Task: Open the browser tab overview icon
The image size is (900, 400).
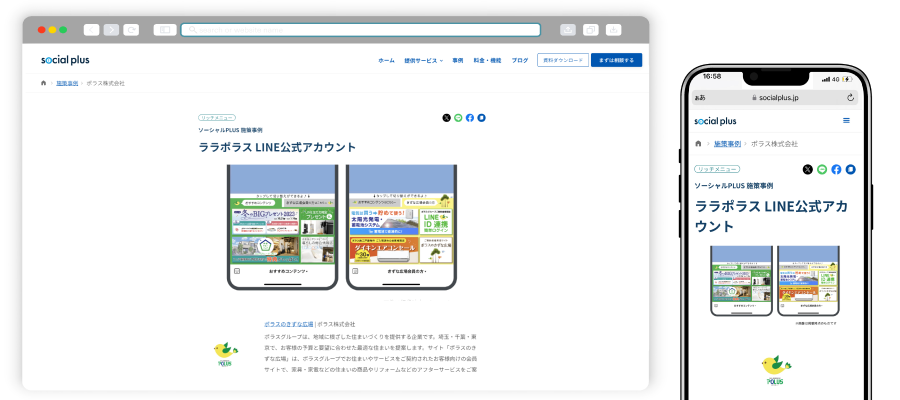Action: point(591,30)
